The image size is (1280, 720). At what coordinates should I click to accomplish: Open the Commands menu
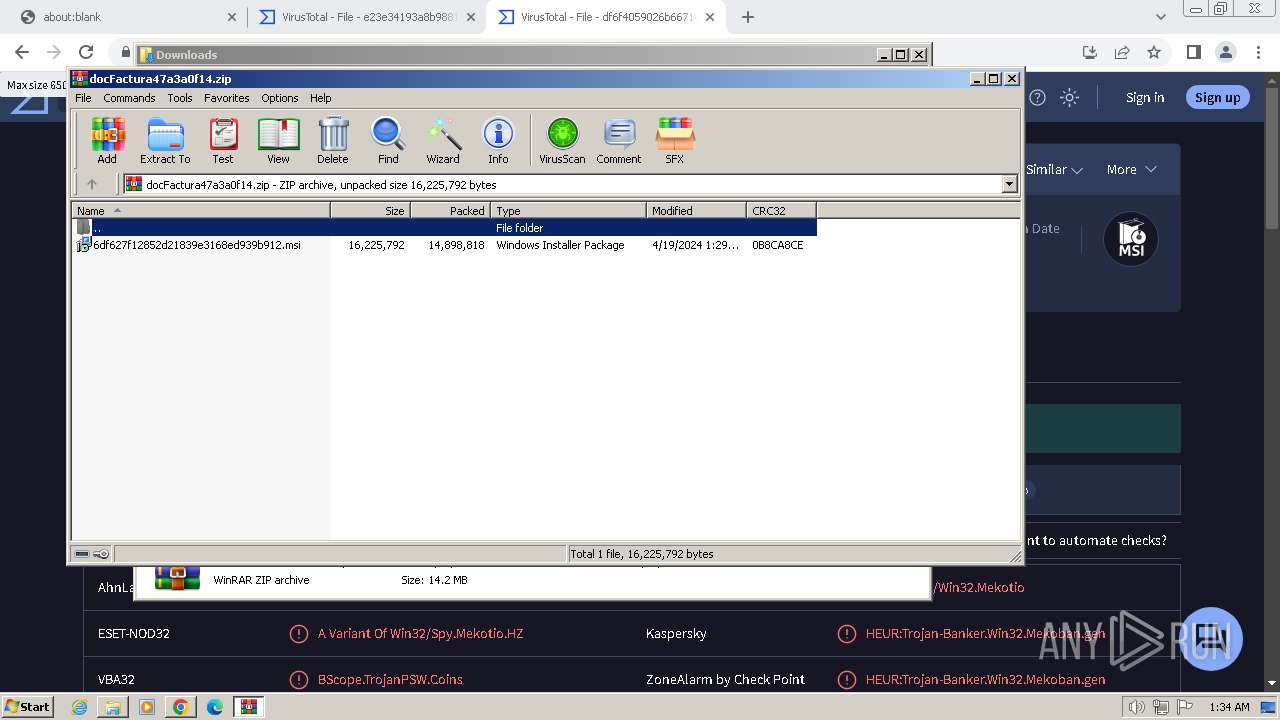coord(129,98)
